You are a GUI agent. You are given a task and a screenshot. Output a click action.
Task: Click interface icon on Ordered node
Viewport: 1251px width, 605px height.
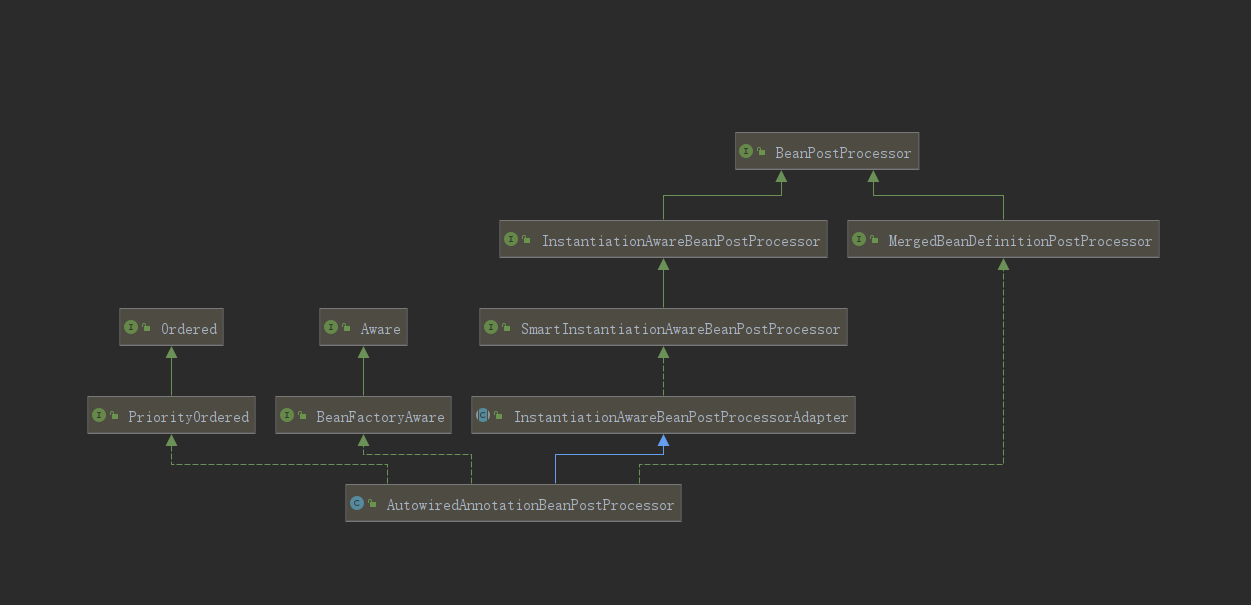coord(130,328)
